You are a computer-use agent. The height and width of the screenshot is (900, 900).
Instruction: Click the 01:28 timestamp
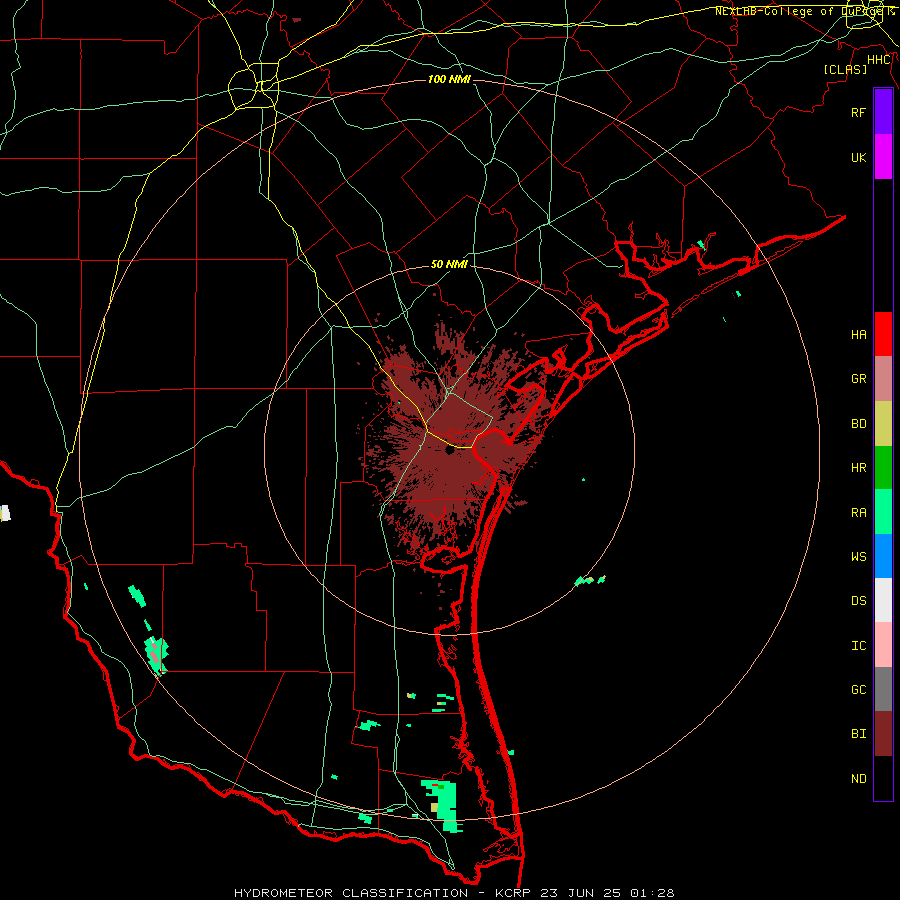[x=651, y=893]
